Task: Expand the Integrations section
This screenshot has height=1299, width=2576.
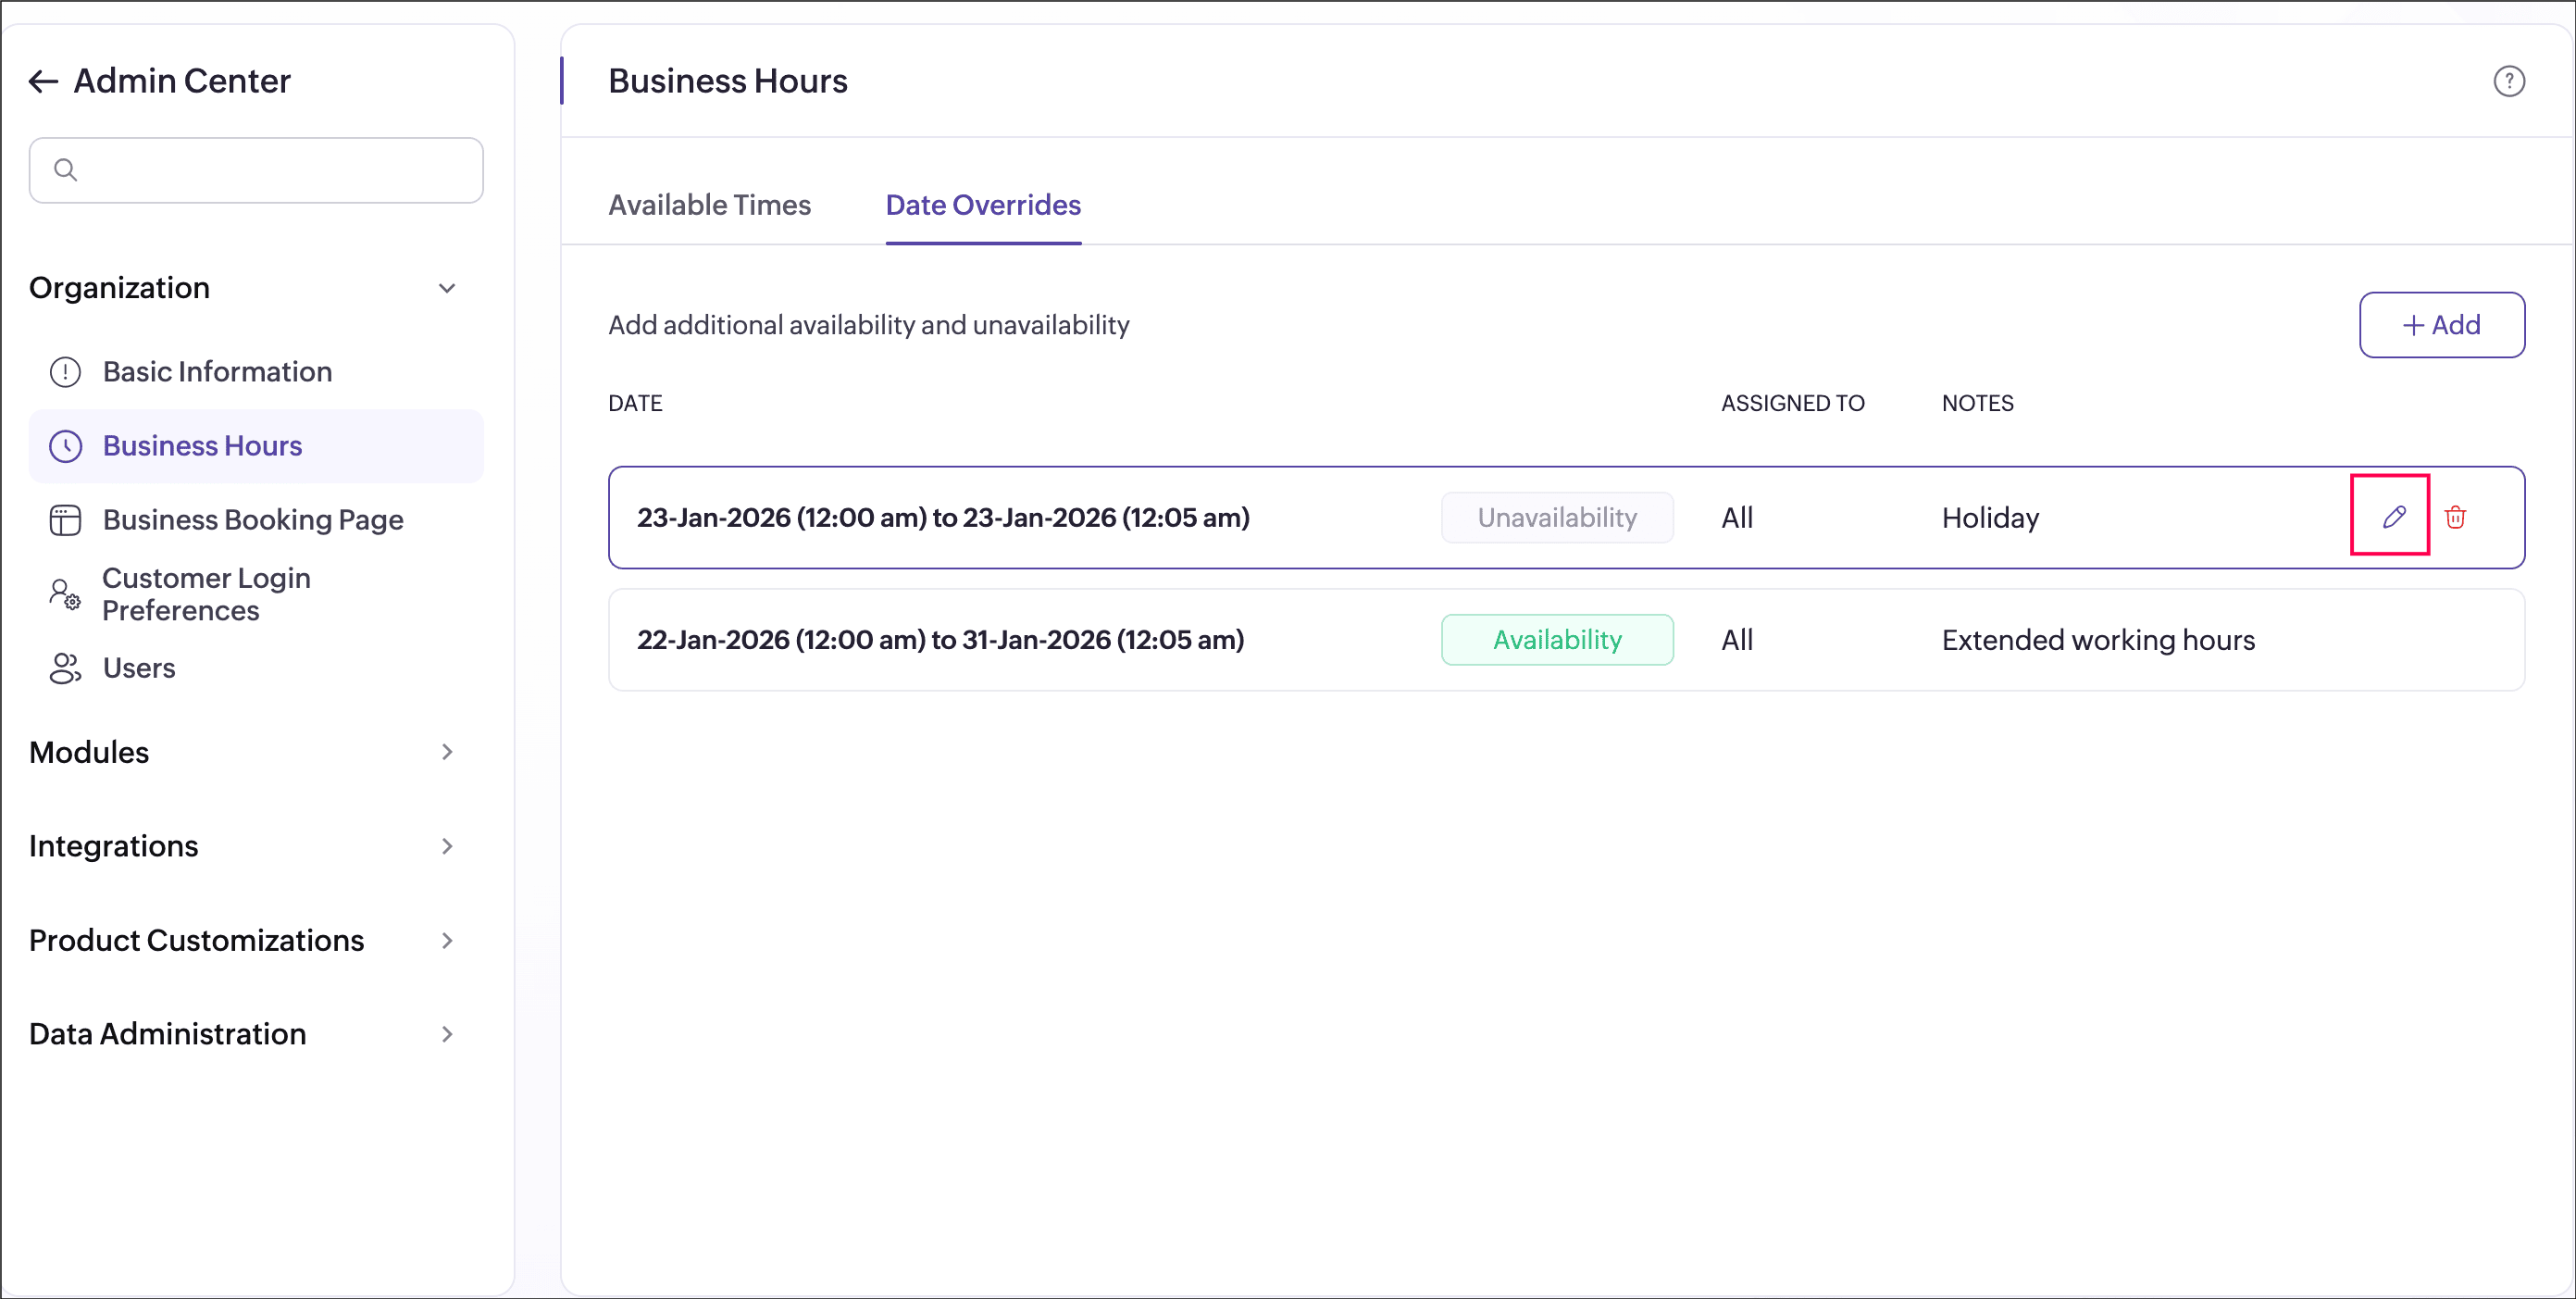Action: [447, 846]
